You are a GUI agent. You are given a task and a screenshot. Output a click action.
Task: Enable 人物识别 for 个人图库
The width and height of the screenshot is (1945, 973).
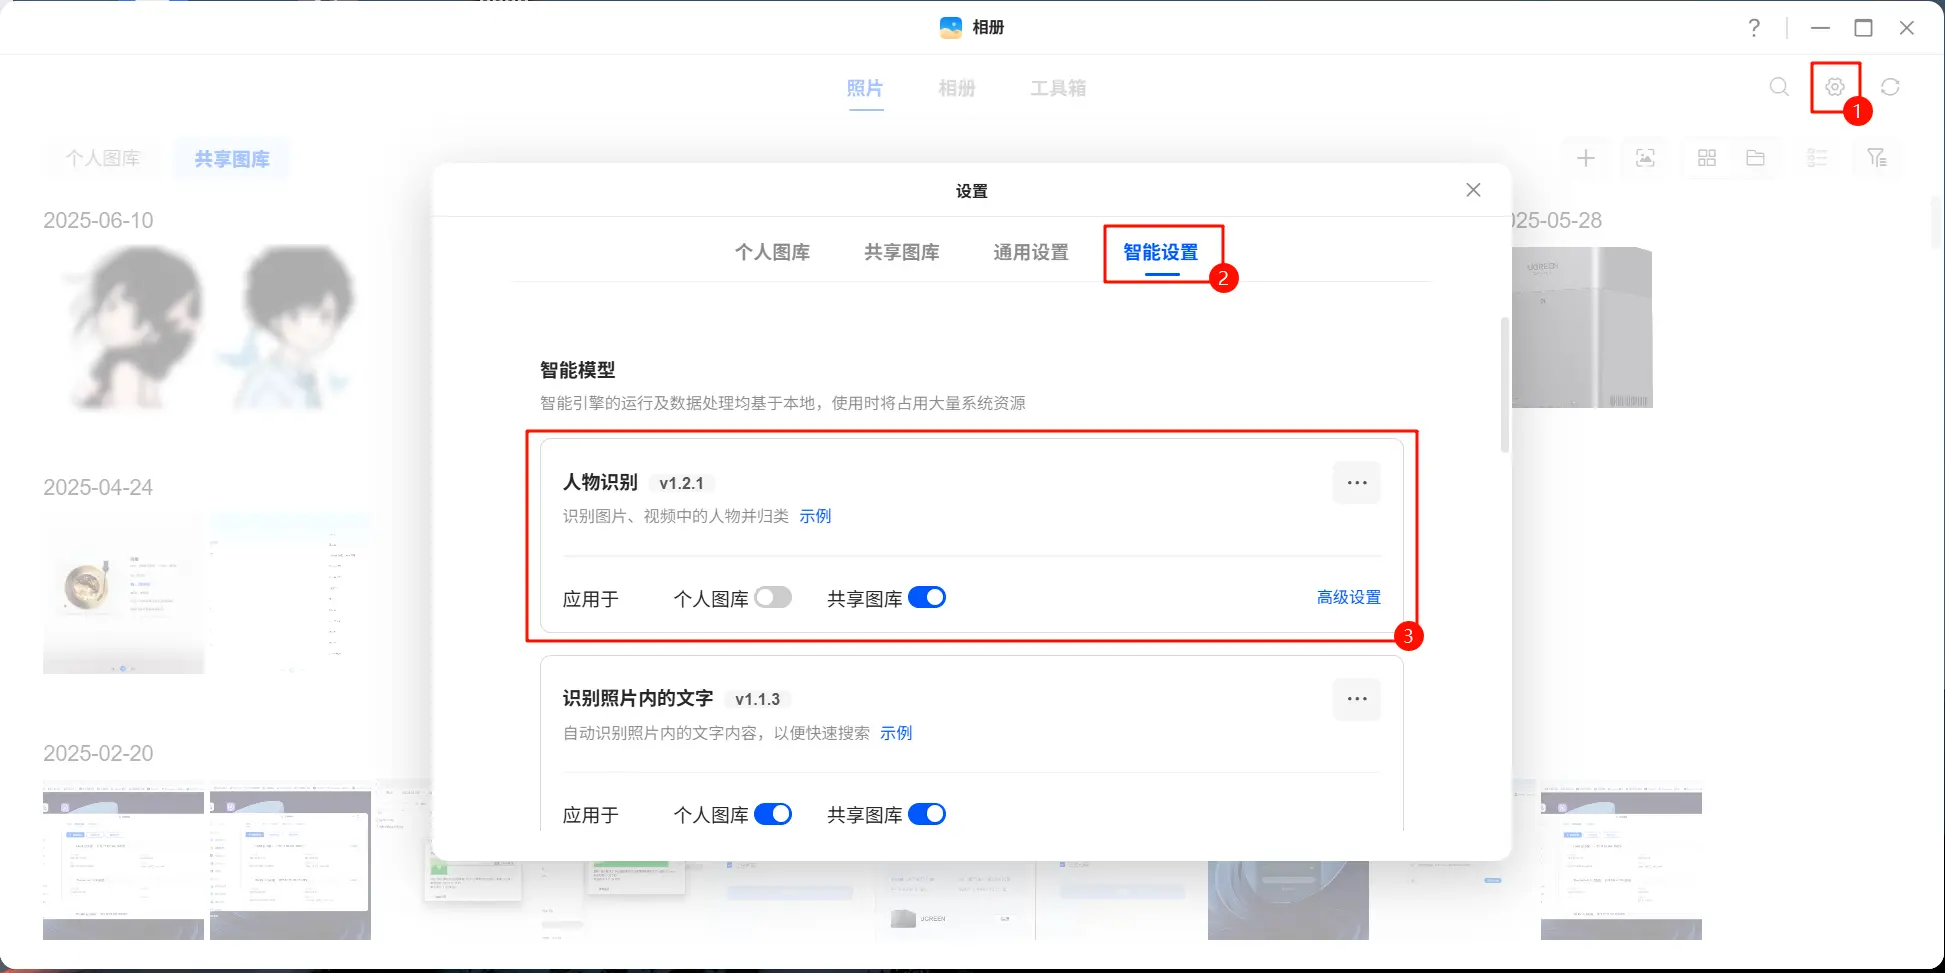[773, 598]
